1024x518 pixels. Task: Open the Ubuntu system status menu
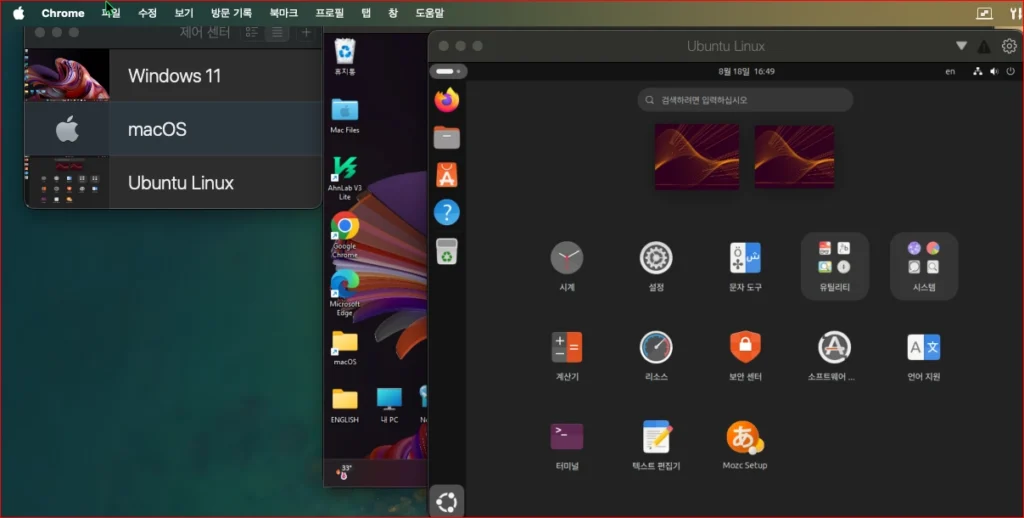[994, 71]
